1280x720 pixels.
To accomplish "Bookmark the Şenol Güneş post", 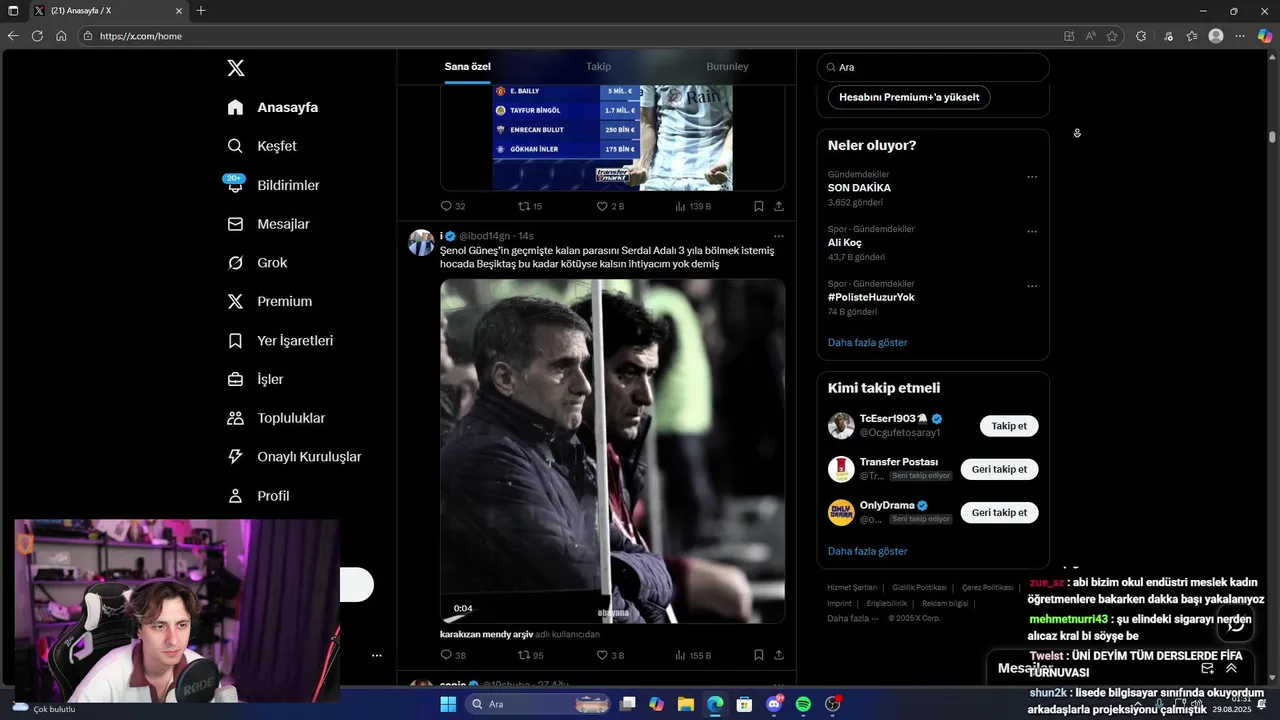I will [x=758, y=655].
